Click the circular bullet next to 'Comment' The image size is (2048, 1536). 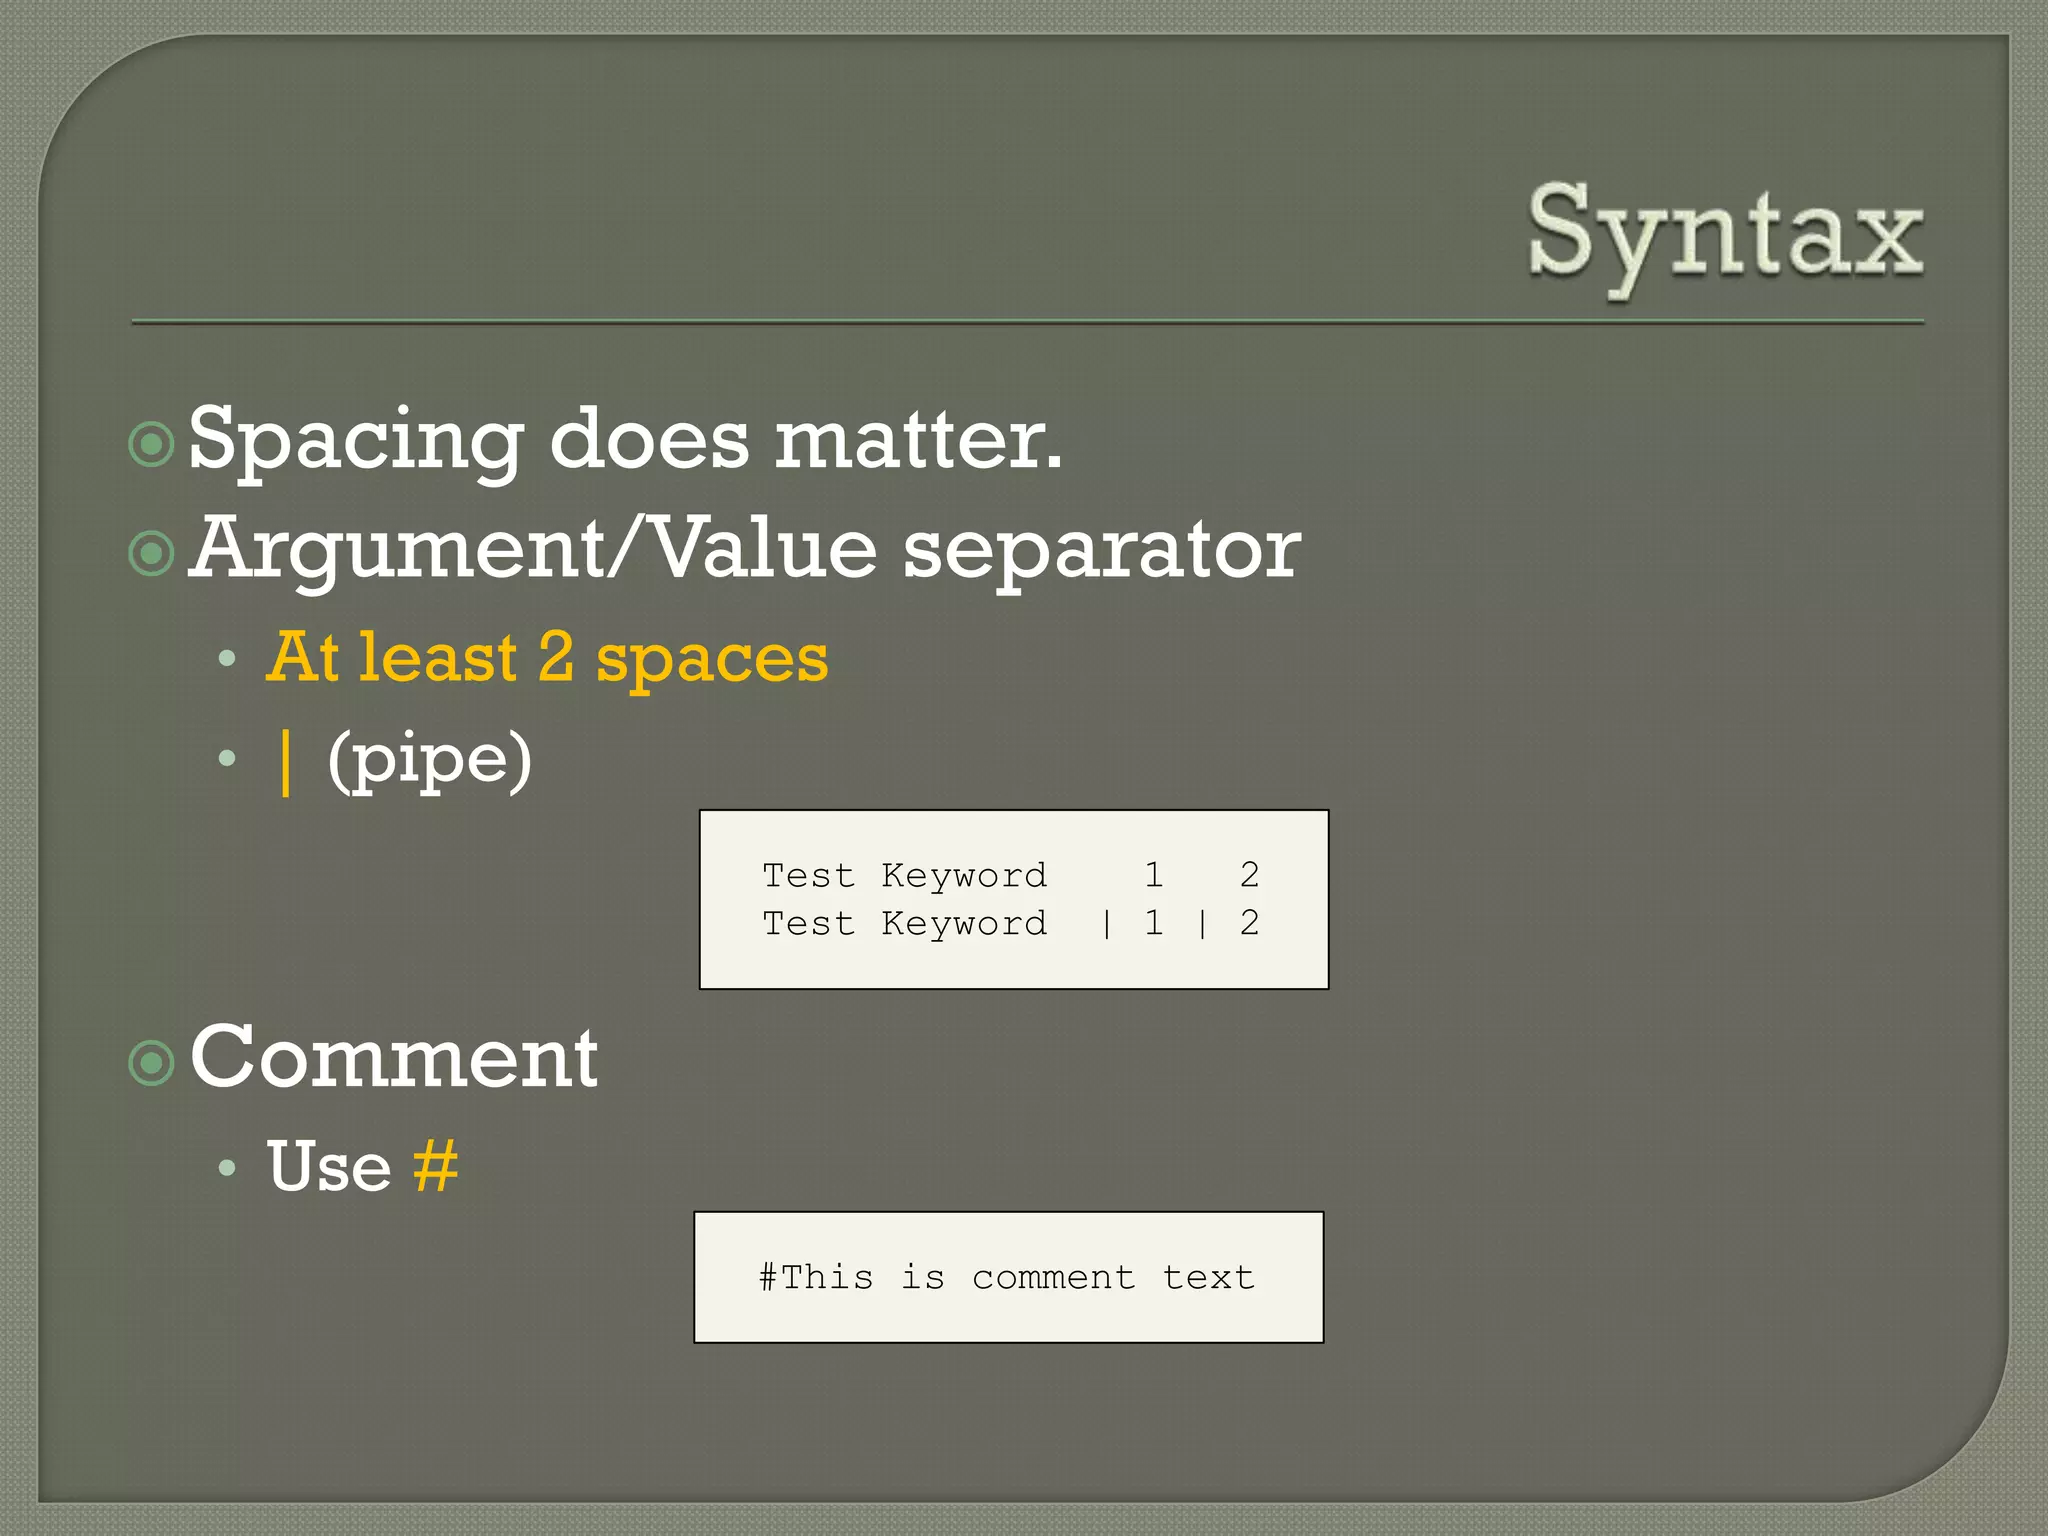[152, 1063]
